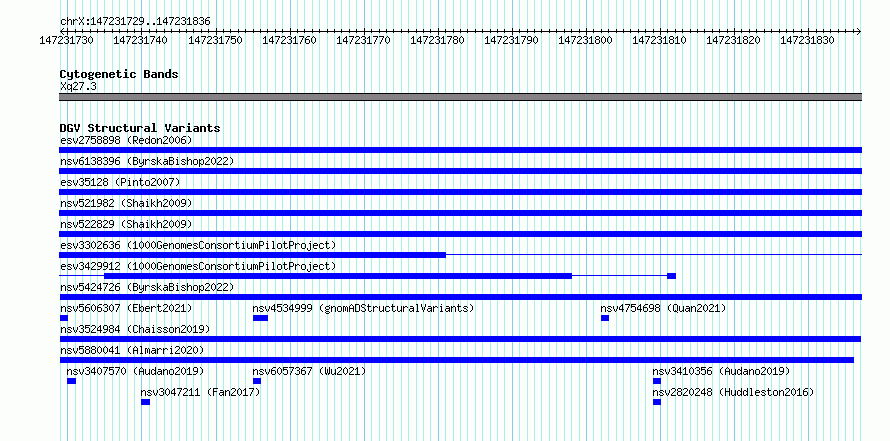Click the blue bar under nsv3524984
This screenshot has height=441, width=890.
coord(460,339)
